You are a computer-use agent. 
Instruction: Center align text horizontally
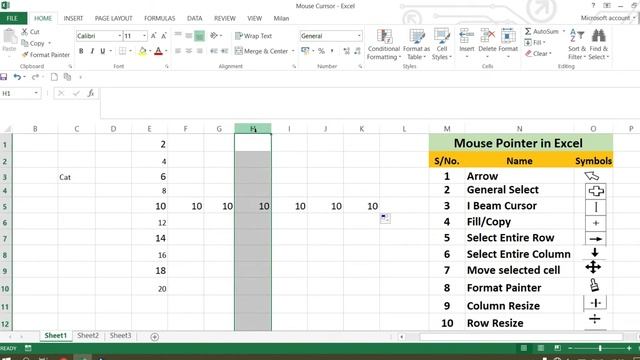[x=189, y=51]
